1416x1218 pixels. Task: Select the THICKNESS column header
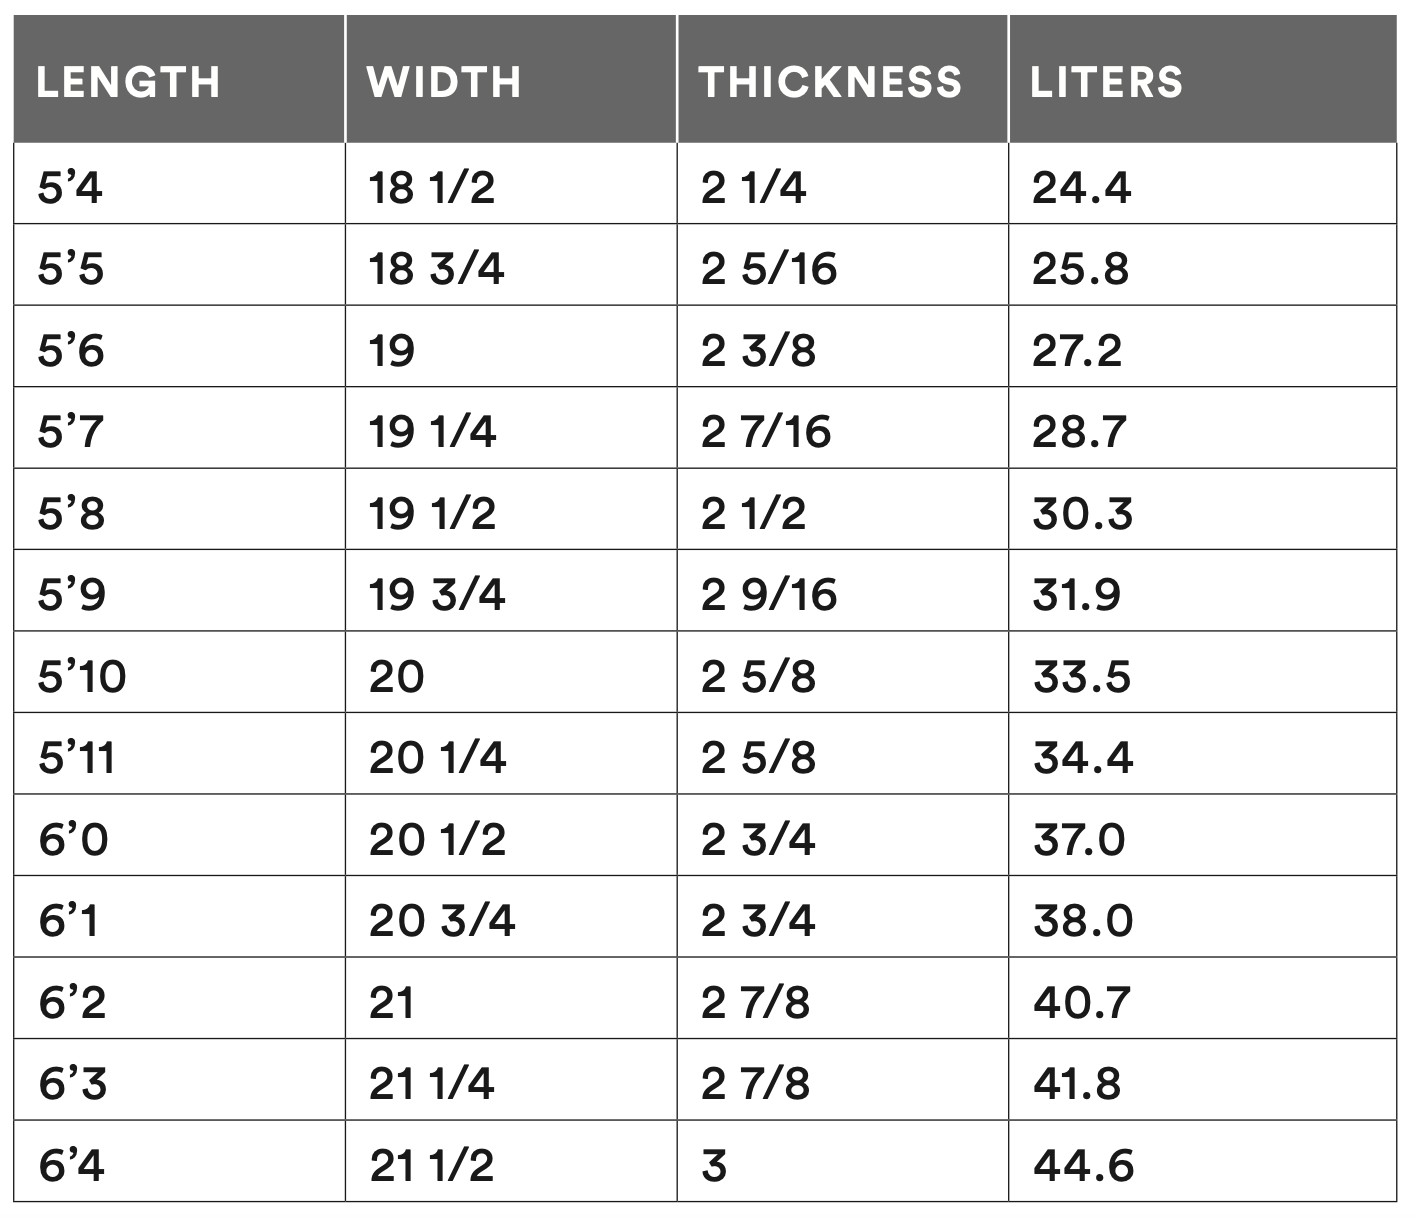(x=830, y=82)
